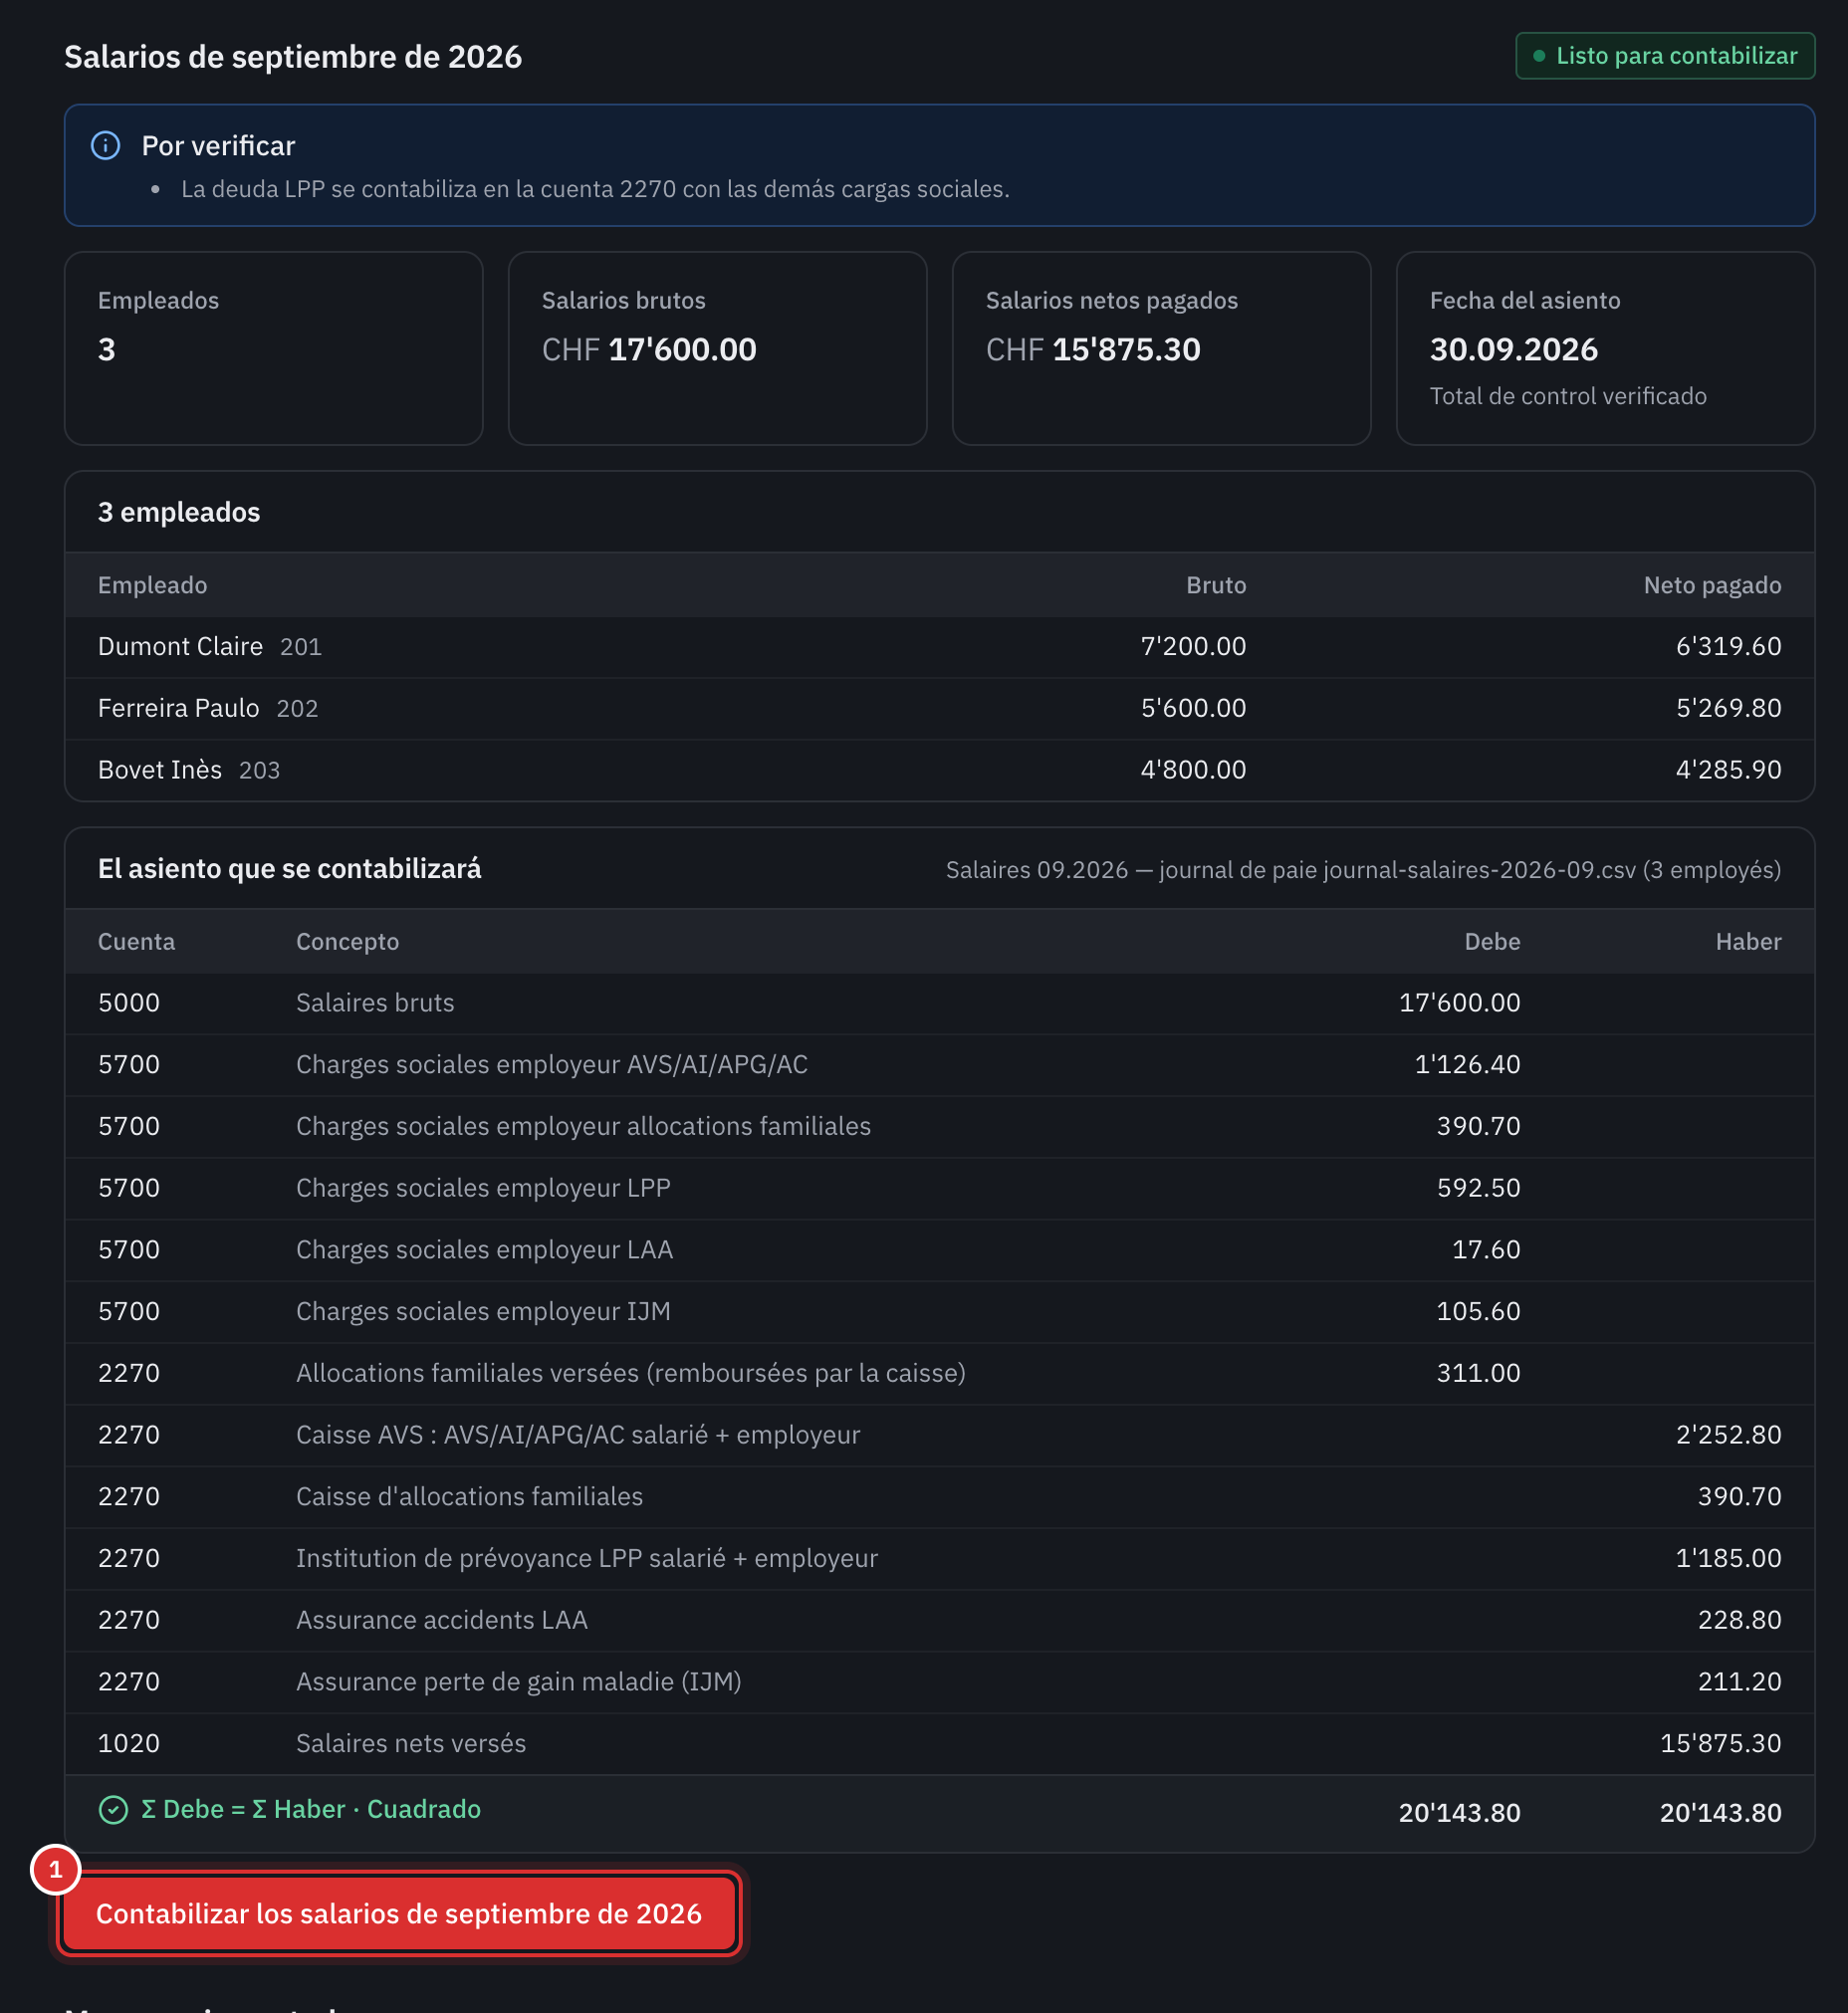Screen dimensions: 1848x2013
Task: Click the Caisse d'allocations familiales line
Action: (x=939, y=1497)
